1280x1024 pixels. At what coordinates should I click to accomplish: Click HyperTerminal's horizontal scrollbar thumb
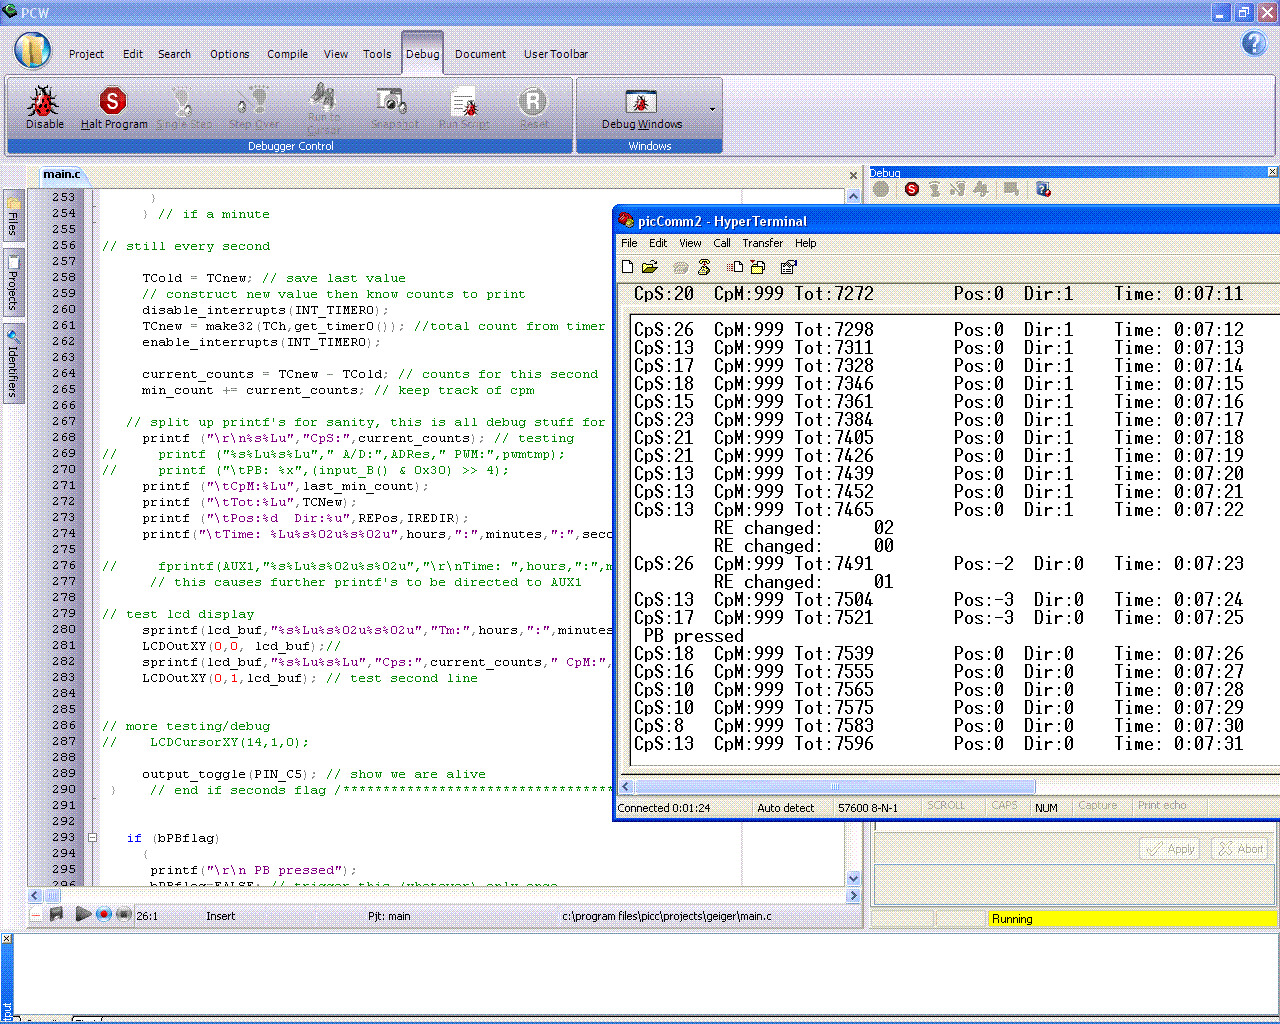(835, 787)
